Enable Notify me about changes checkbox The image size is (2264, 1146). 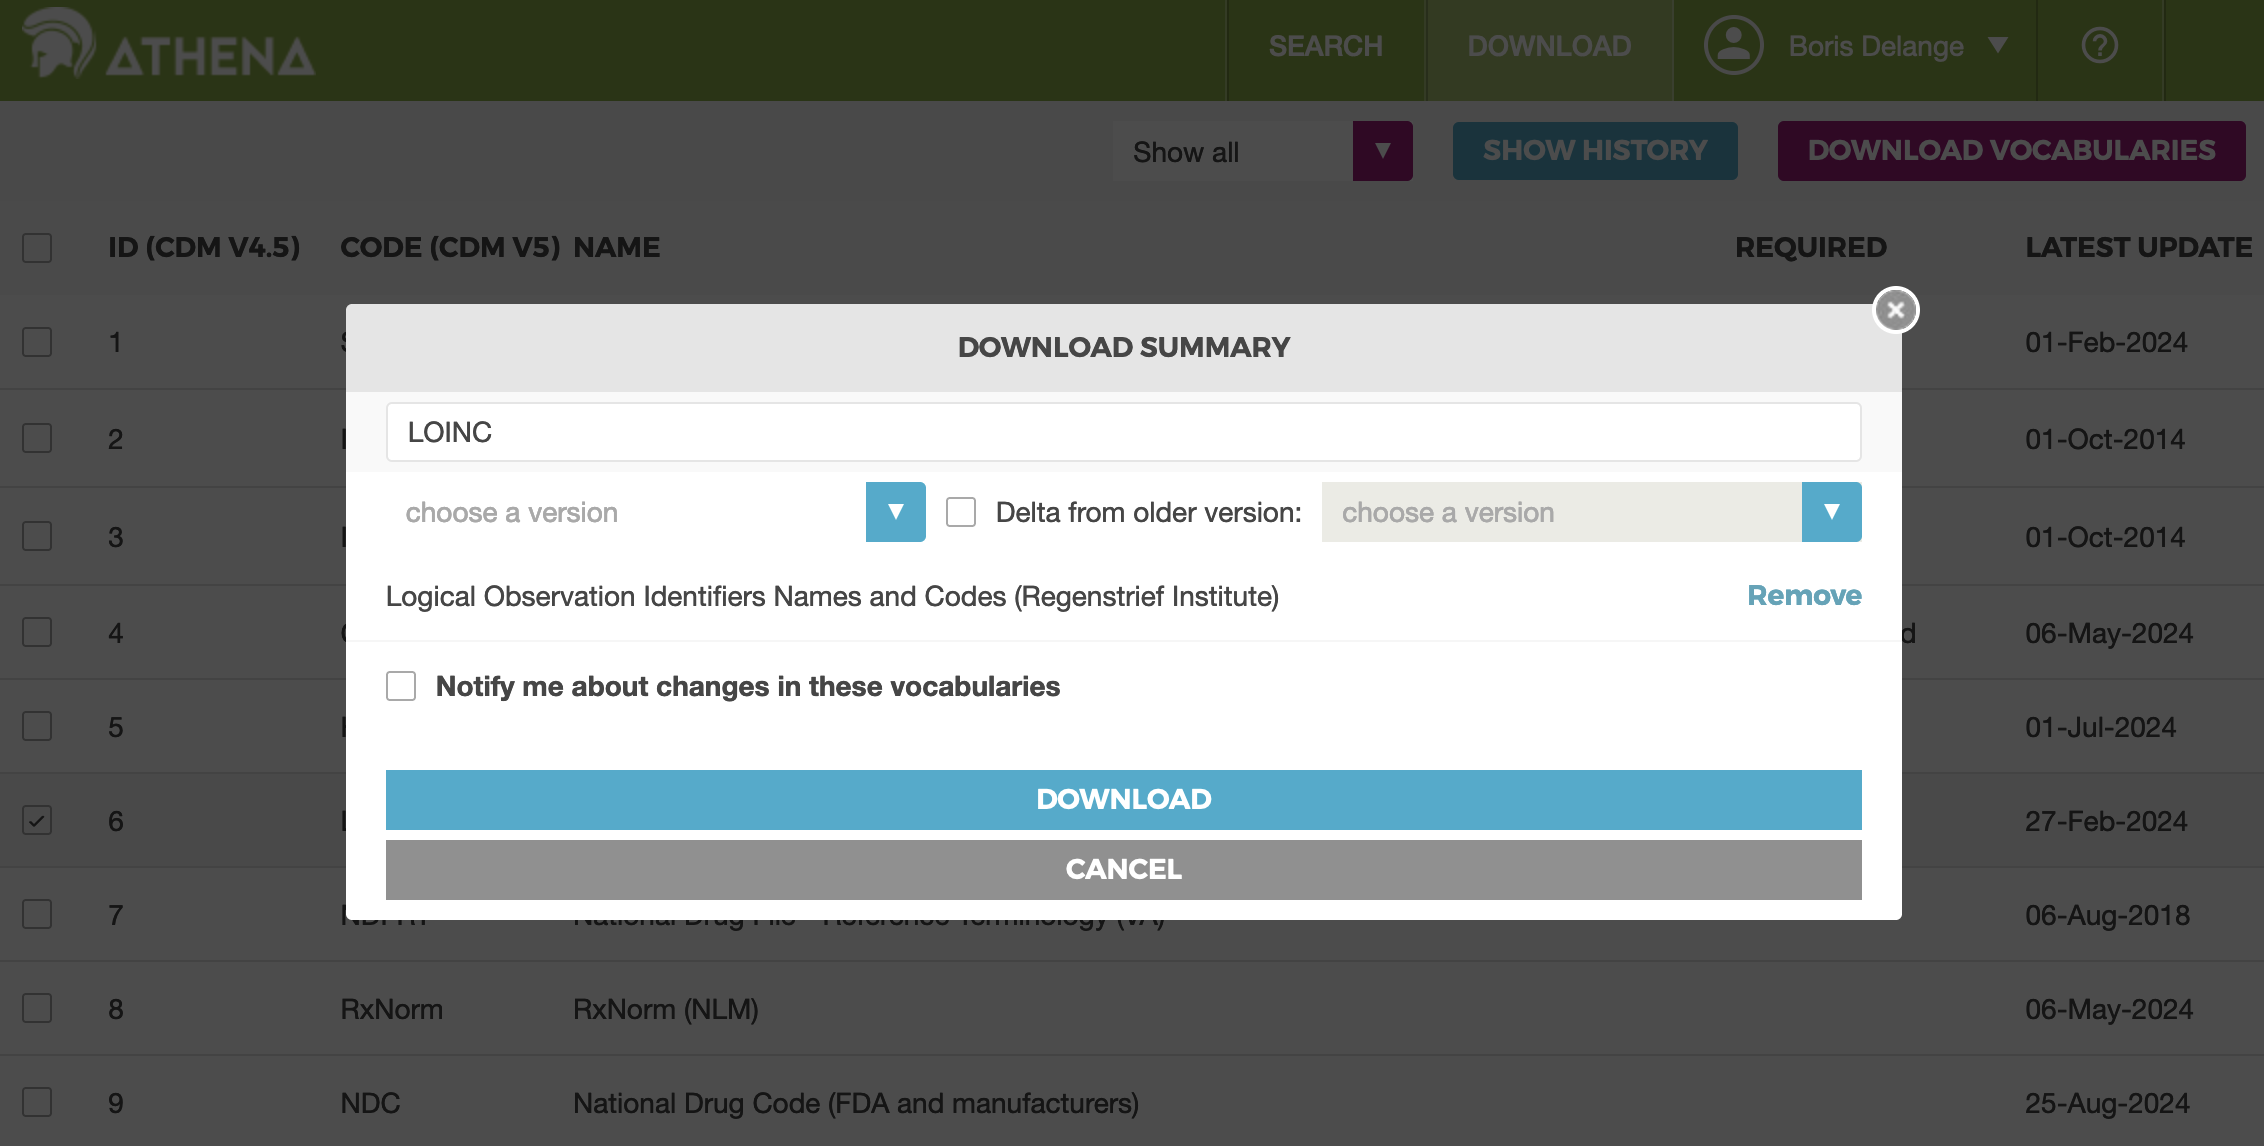tap(401, 686)
